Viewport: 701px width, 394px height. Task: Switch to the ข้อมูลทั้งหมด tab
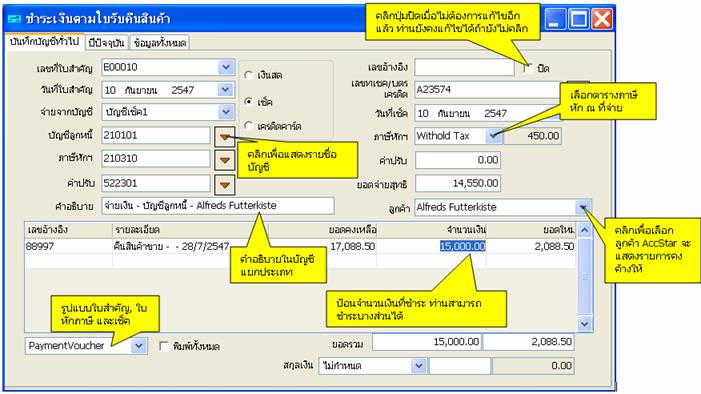click(x=160, y=43)
